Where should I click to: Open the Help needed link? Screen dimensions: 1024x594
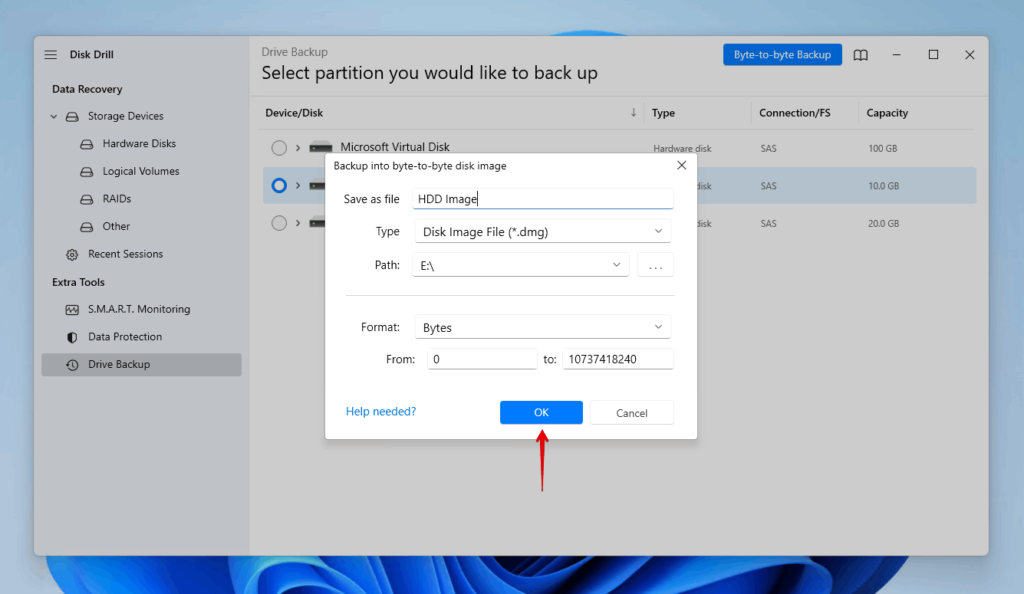click(380, 411)
